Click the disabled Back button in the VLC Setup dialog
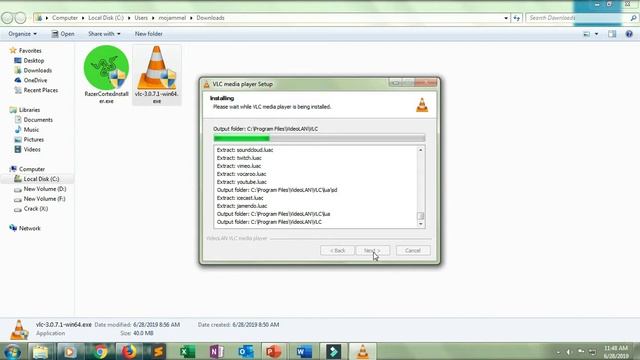 point(337,250)
